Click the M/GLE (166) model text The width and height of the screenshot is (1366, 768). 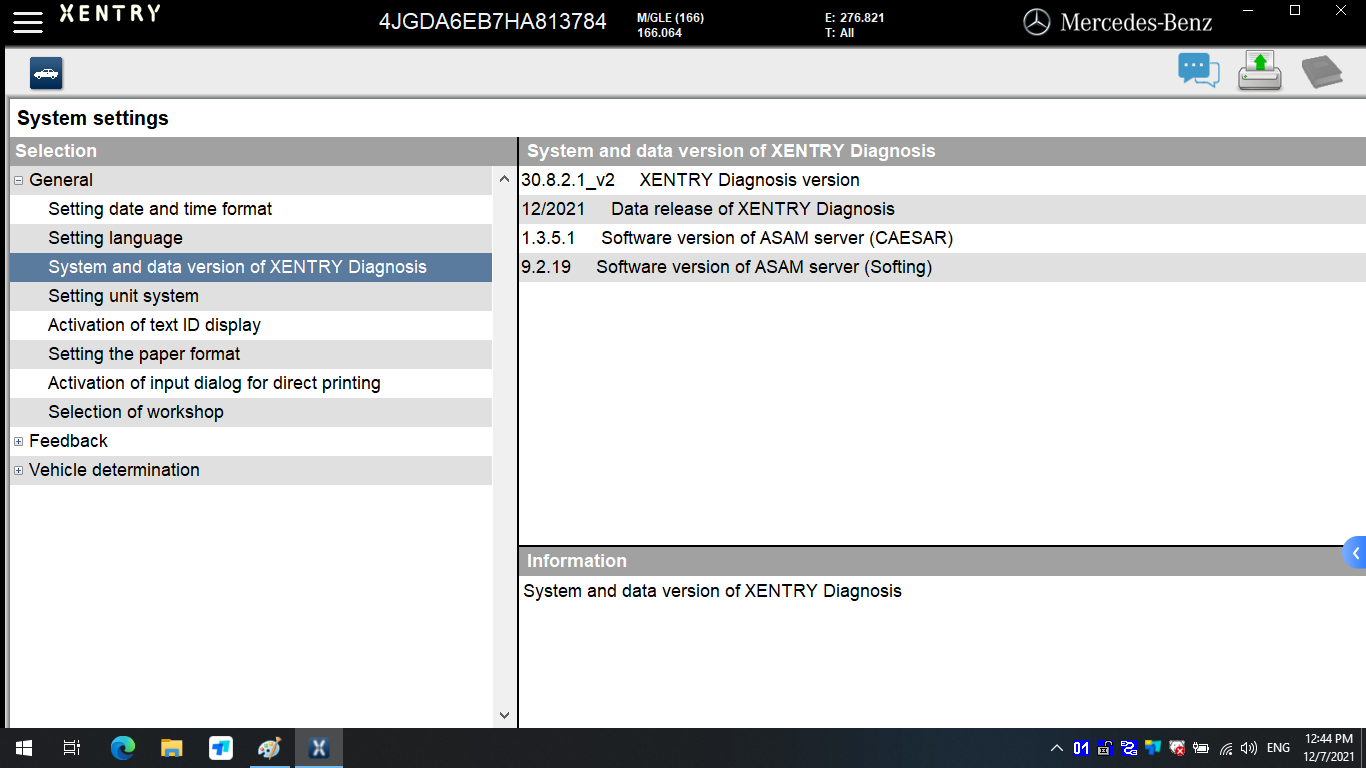tap(671, 18)
